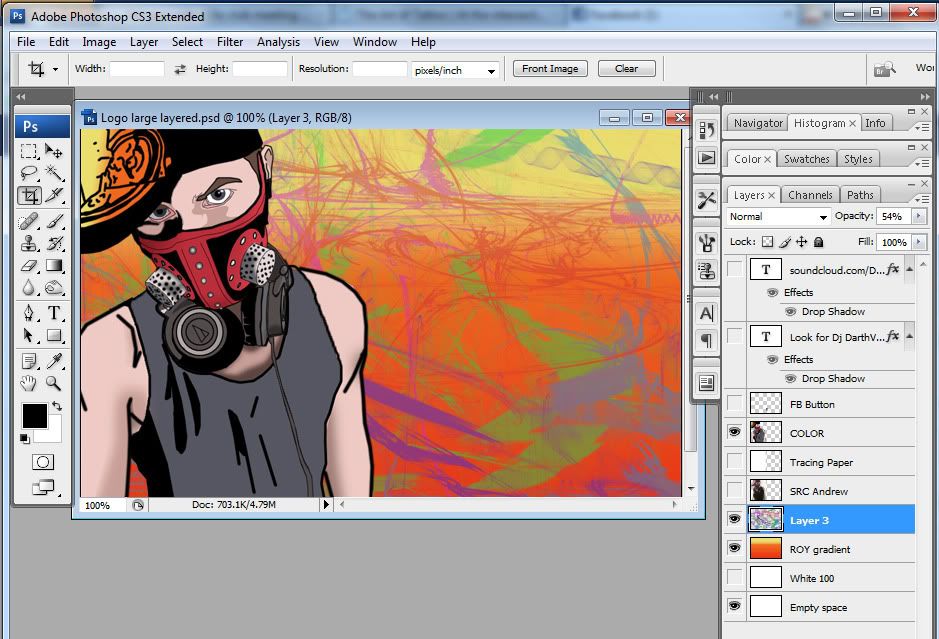Image resolution: width=939 pixels, height=639 pixels.
Task: Hide Layer 3 visibility eye
Action: (735, 519)
